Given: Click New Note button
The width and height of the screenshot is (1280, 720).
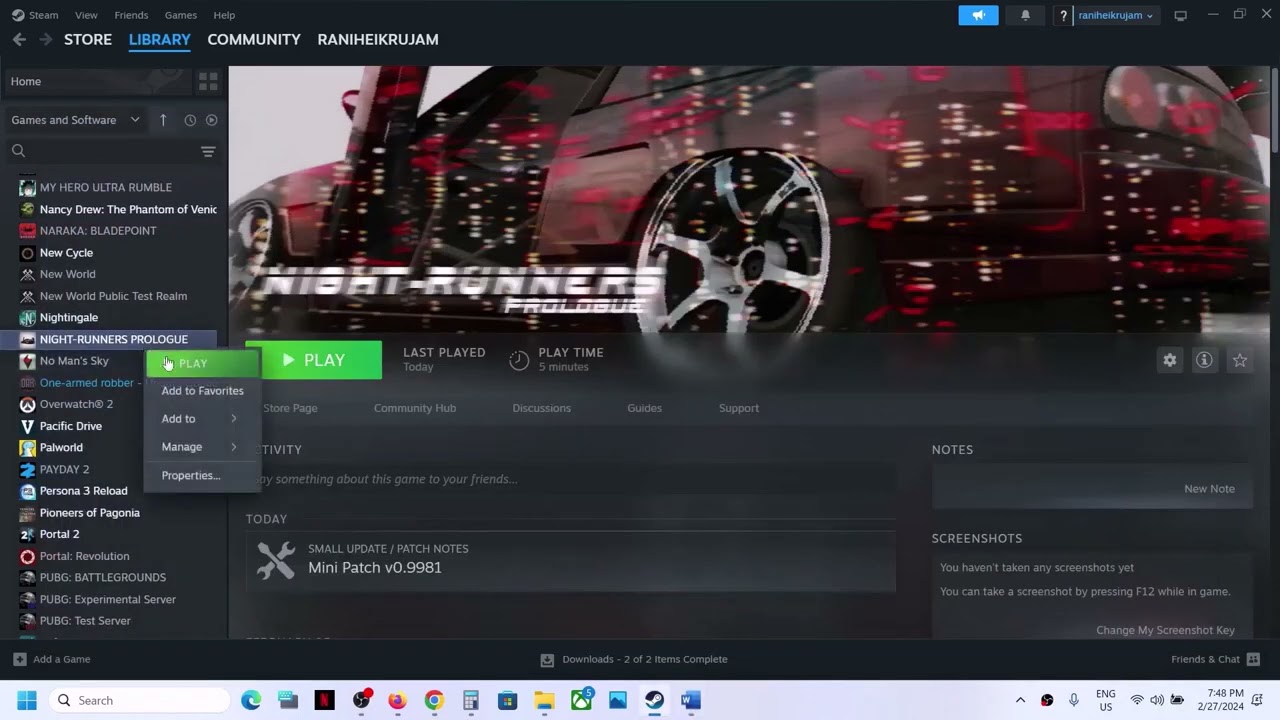Looking at the screenshot, I should (x=1209, y=489).
